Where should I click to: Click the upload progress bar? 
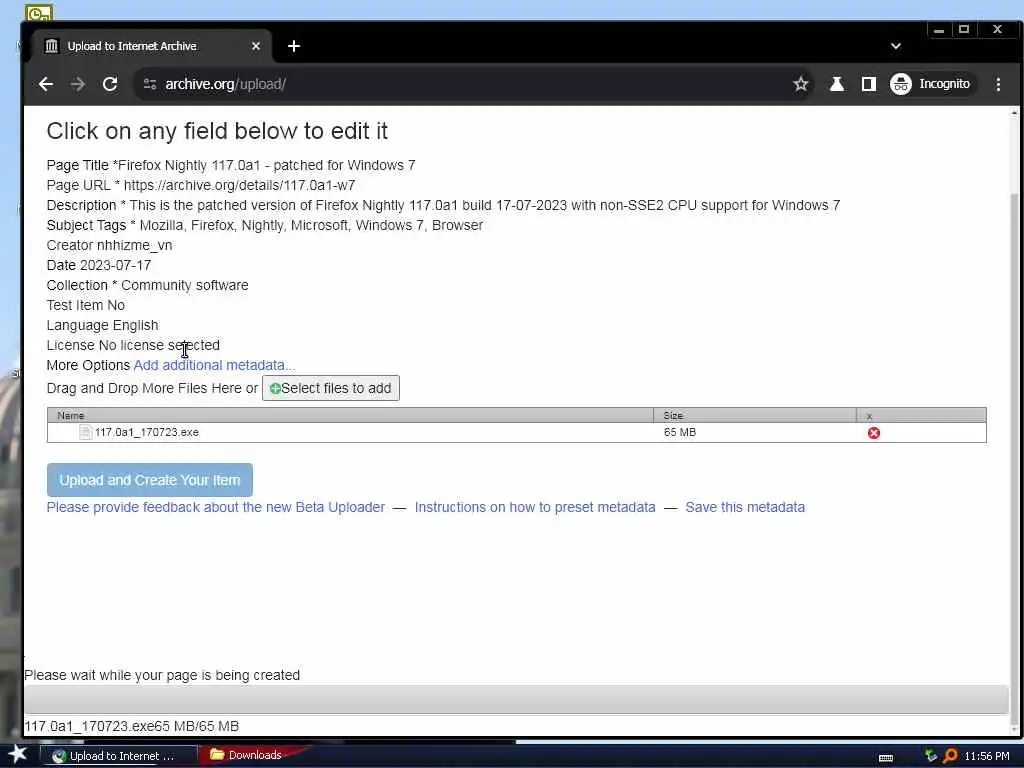click(517, 700)
